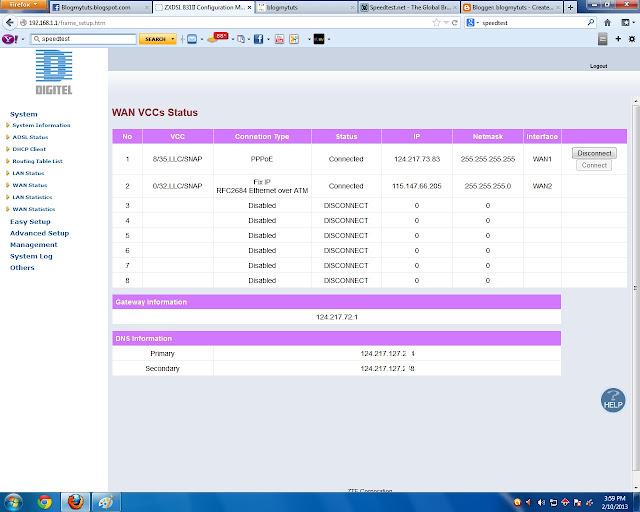This screenshot has width=640, height=512.
Task: Open the Firefox menu dropdown button
Action: pyautogui.click(x=23, y=4)
